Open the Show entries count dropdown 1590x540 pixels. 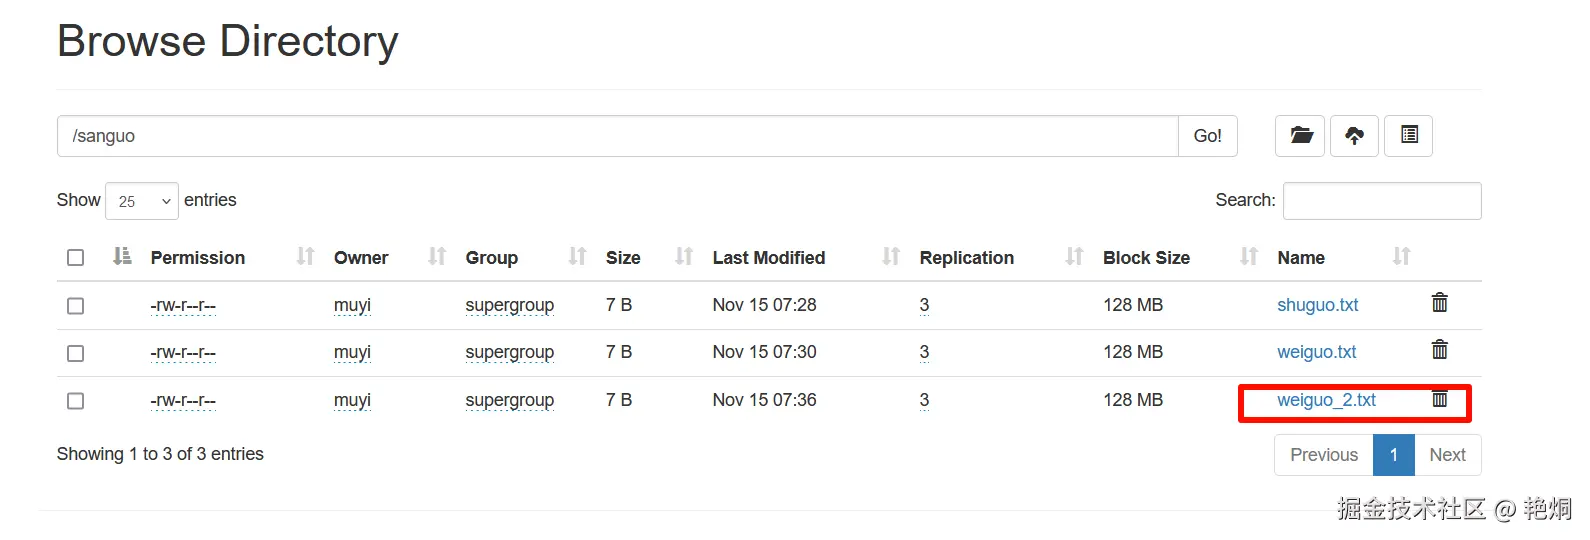pyautogui.click(x=142, y=201)
